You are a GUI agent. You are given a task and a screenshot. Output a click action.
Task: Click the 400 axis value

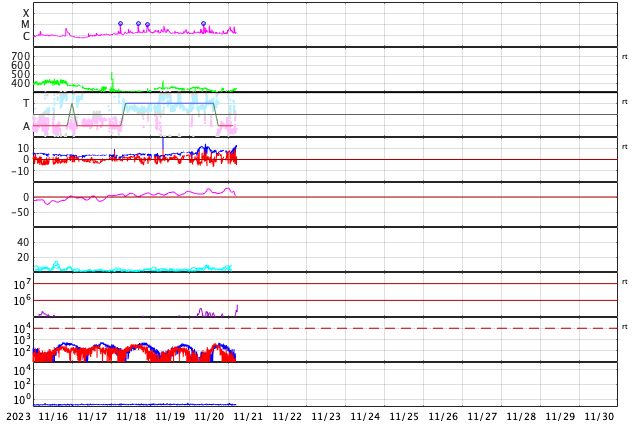click(21, 84)
